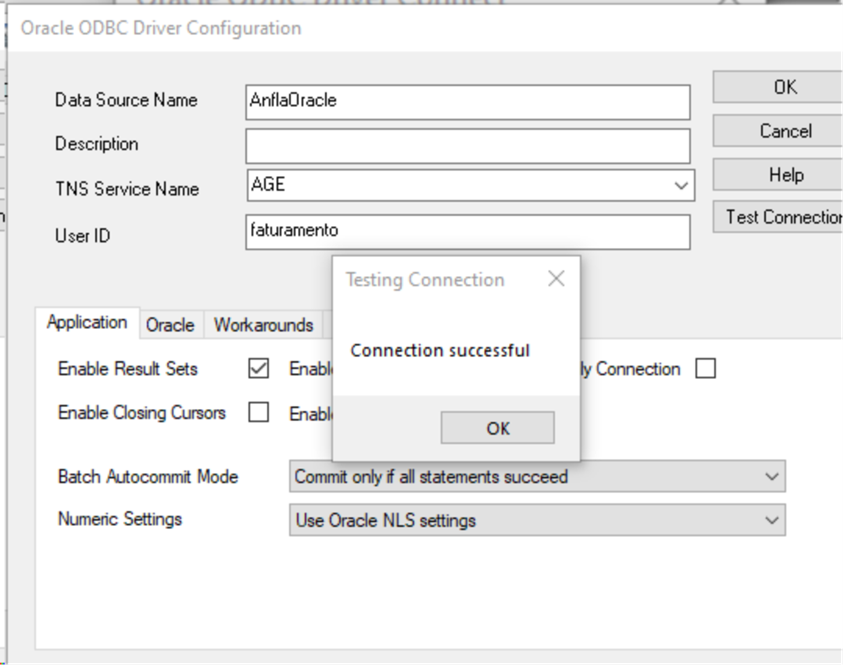Click into the Description text field

[468, 146]
